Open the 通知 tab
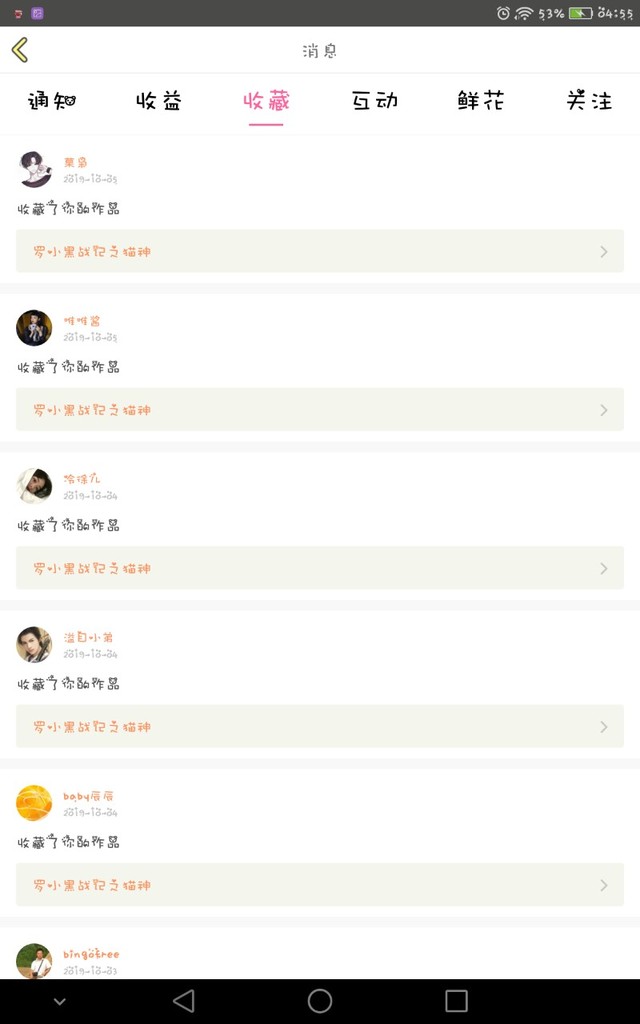This screenshot has width=640, height=1024. (x=52, y=101)
